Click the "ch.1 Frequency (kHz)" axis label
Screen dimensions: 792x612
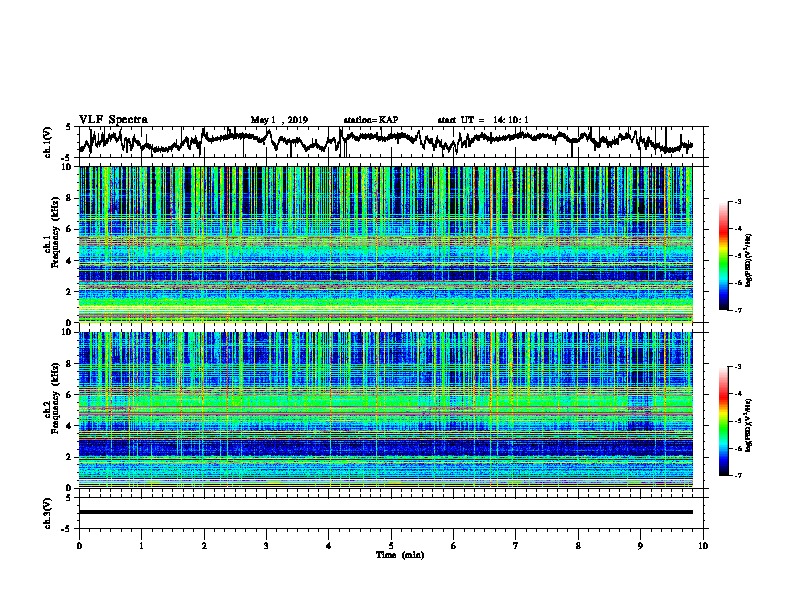click(51, 232)
